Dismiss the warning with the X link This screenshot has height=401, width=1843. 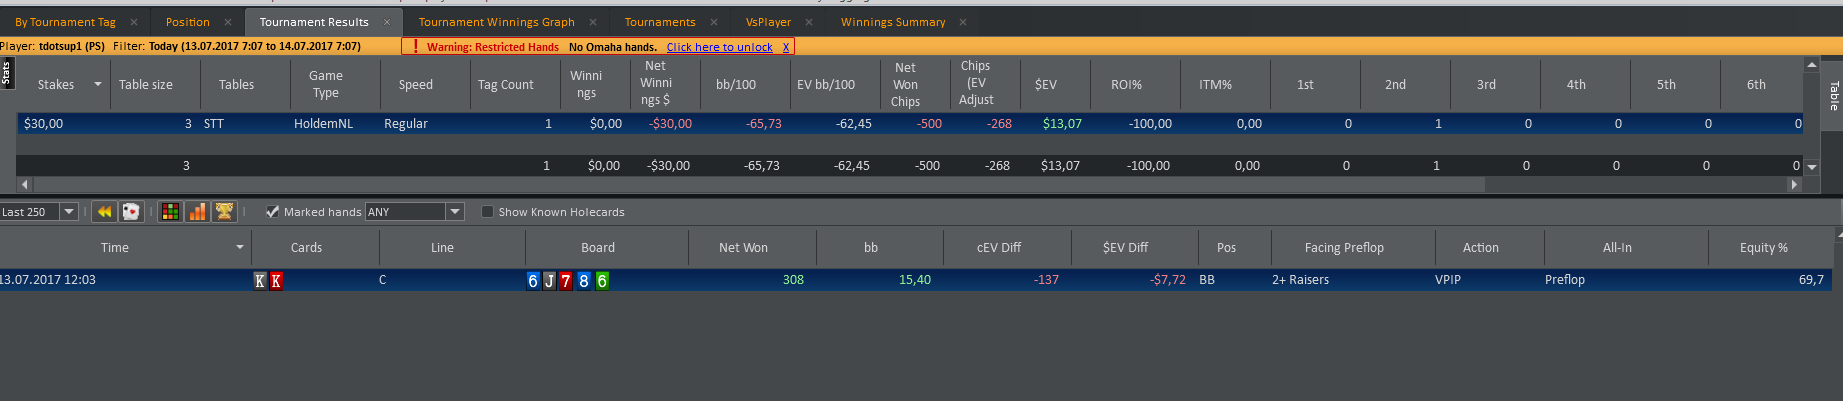(x=786, y=47)
